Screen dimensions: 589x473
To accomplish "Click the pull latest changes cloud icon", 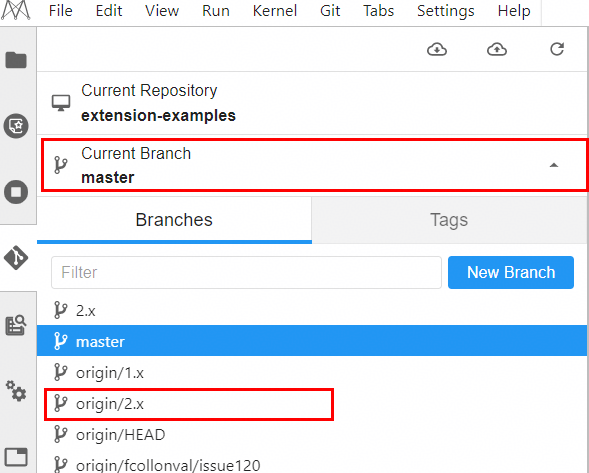I will click(437, 49).
